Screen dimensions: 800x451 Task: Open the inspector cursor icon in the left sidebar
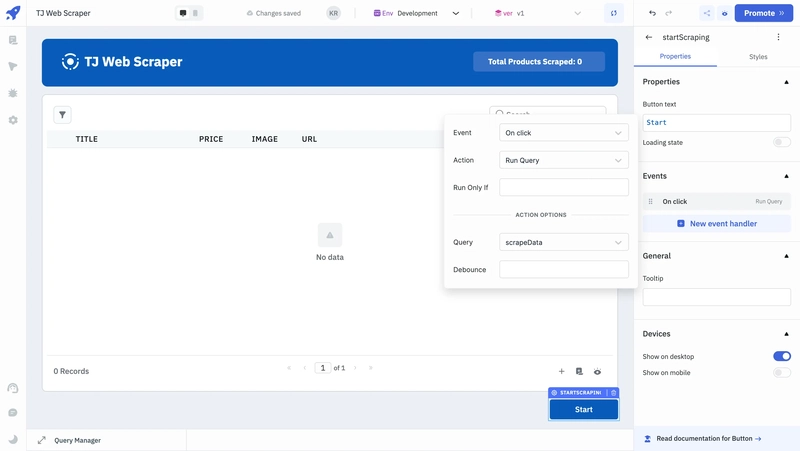point(13,66)
